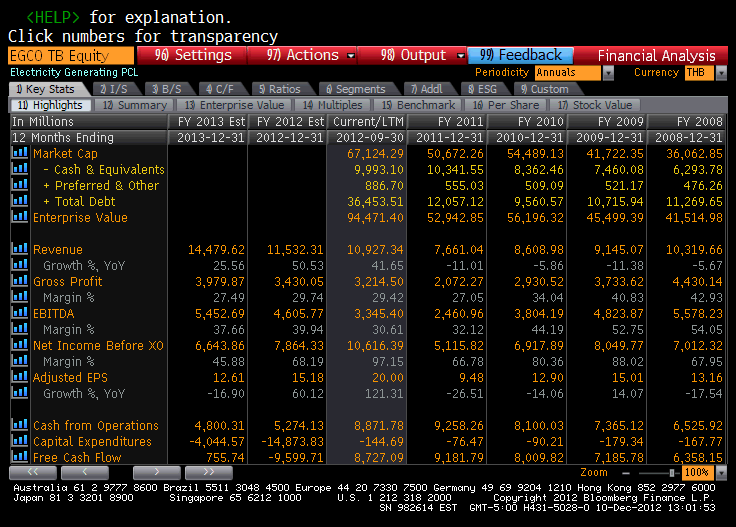Jump to first periods with << button

[33, 473]
